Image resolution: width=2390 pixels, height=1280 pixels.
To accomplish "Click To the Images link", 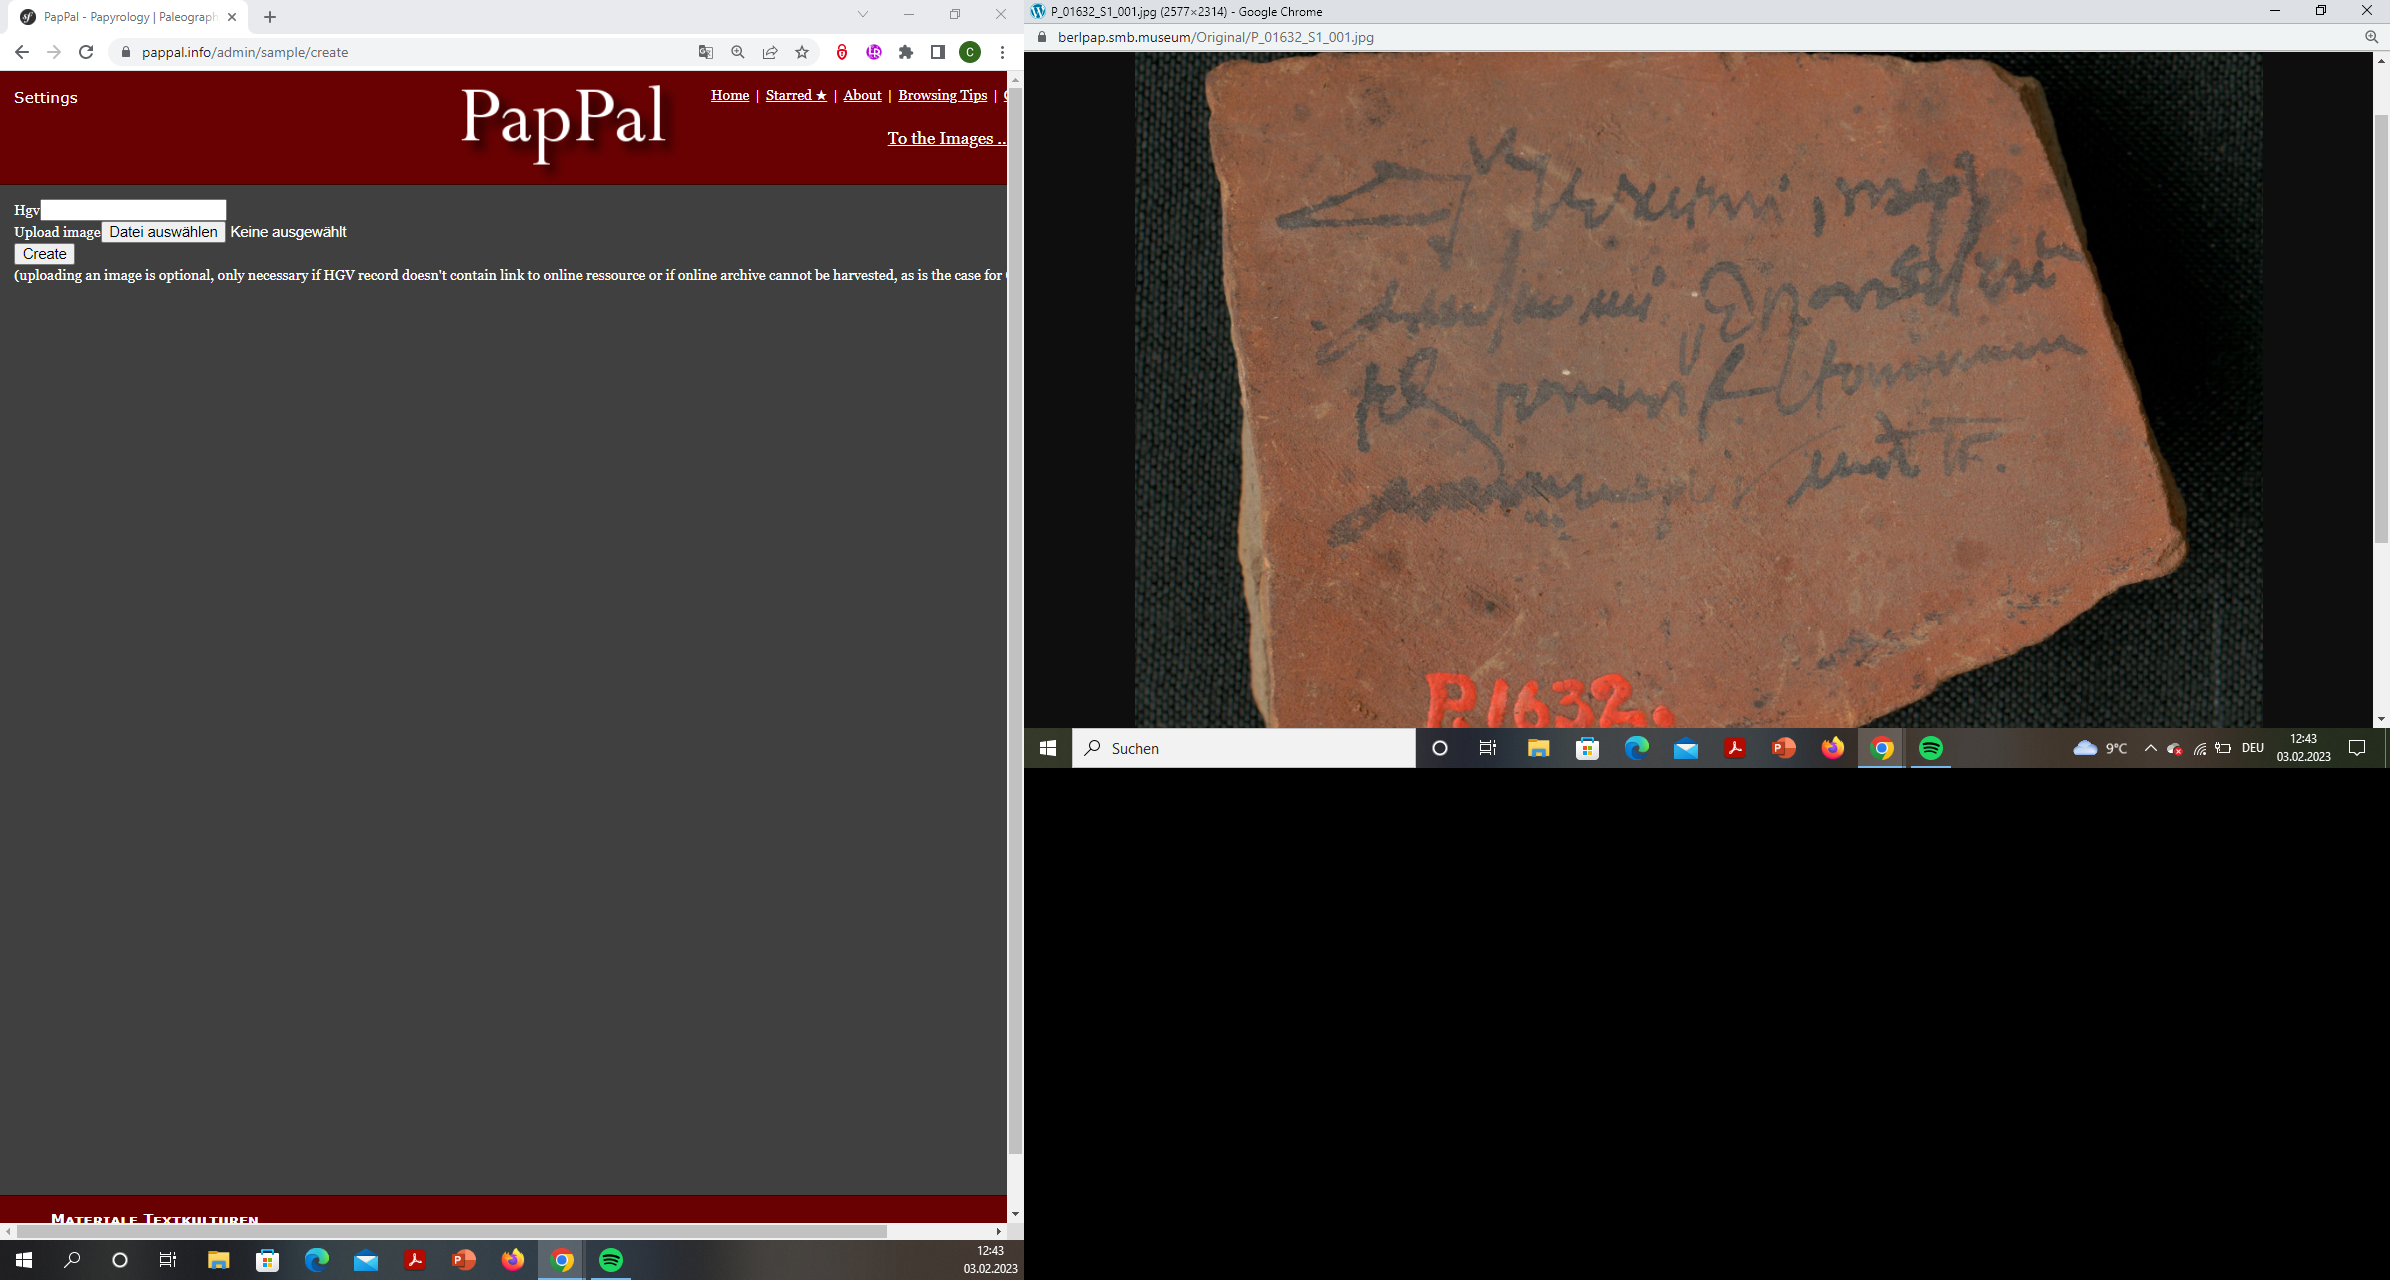I will pos(946,138).
